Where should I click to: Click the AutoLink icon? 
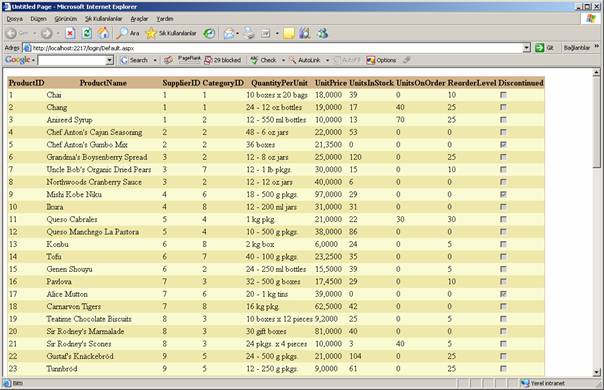(x=293, y=60)
